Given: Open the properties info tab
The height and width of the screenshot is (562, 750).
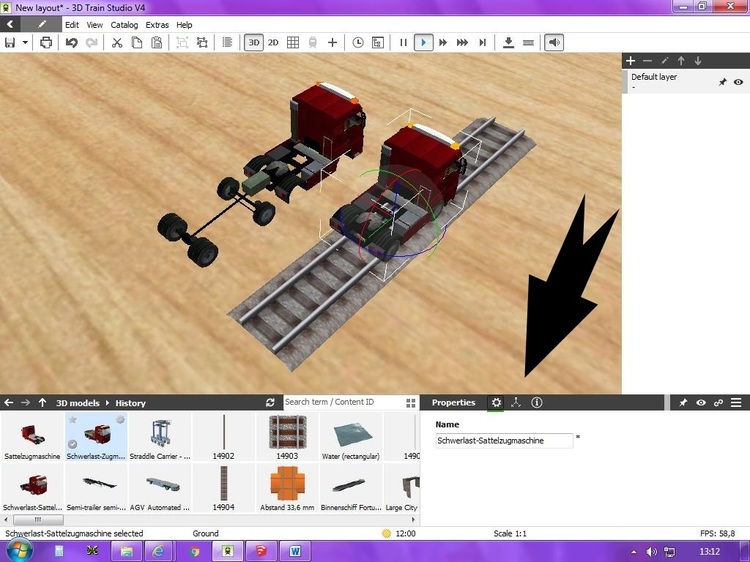Looking at the screenshot, I should click(537, 403).
